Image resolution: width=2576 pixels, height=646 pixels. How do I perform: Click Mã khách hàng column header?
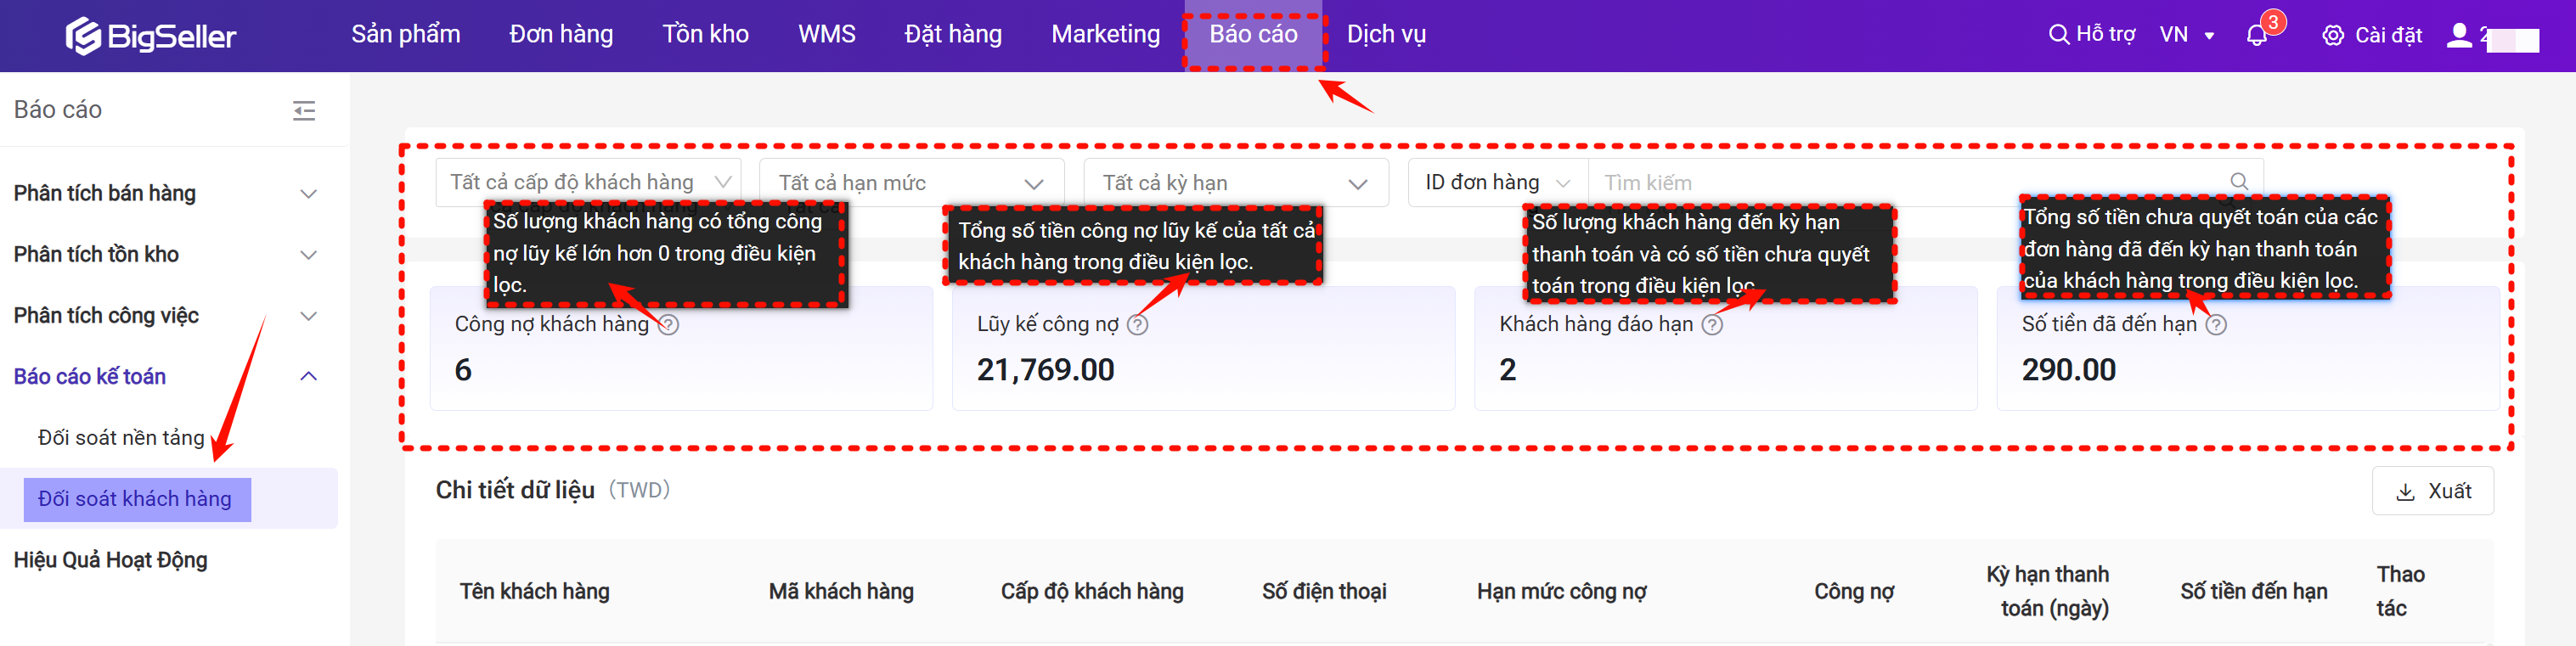pyautogui.click(x=841, y=592)
